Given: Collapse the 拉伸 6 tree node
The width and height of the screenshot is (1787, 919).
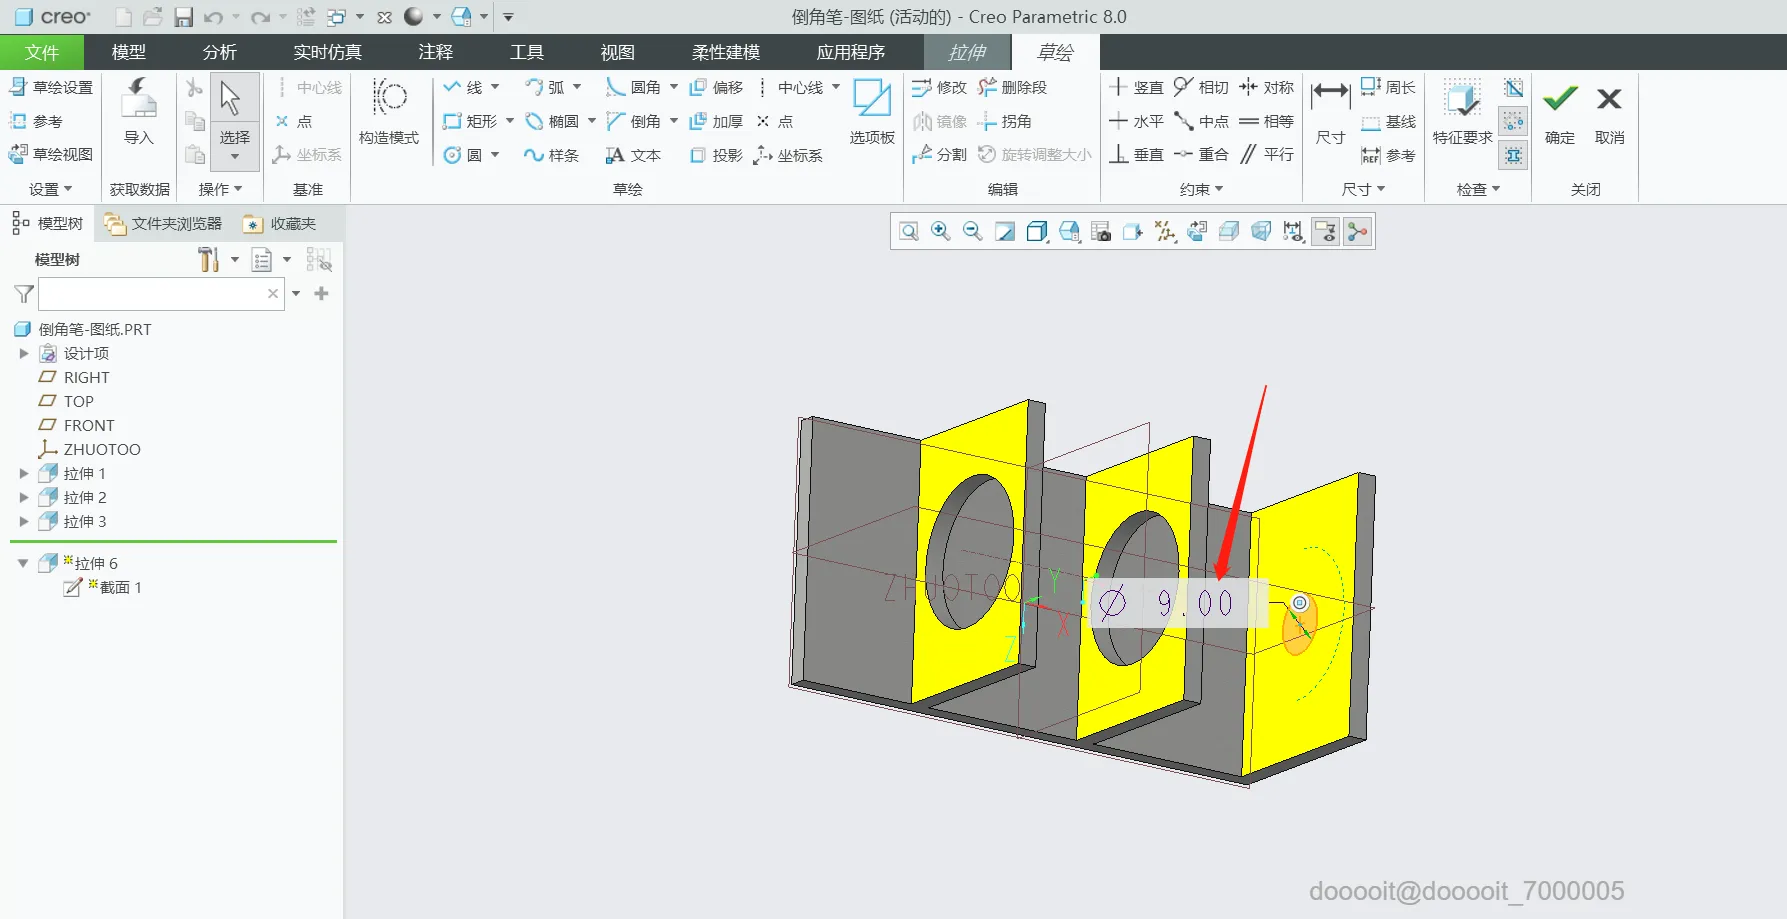Looking at the screenshot, I should tap(24, 564).
